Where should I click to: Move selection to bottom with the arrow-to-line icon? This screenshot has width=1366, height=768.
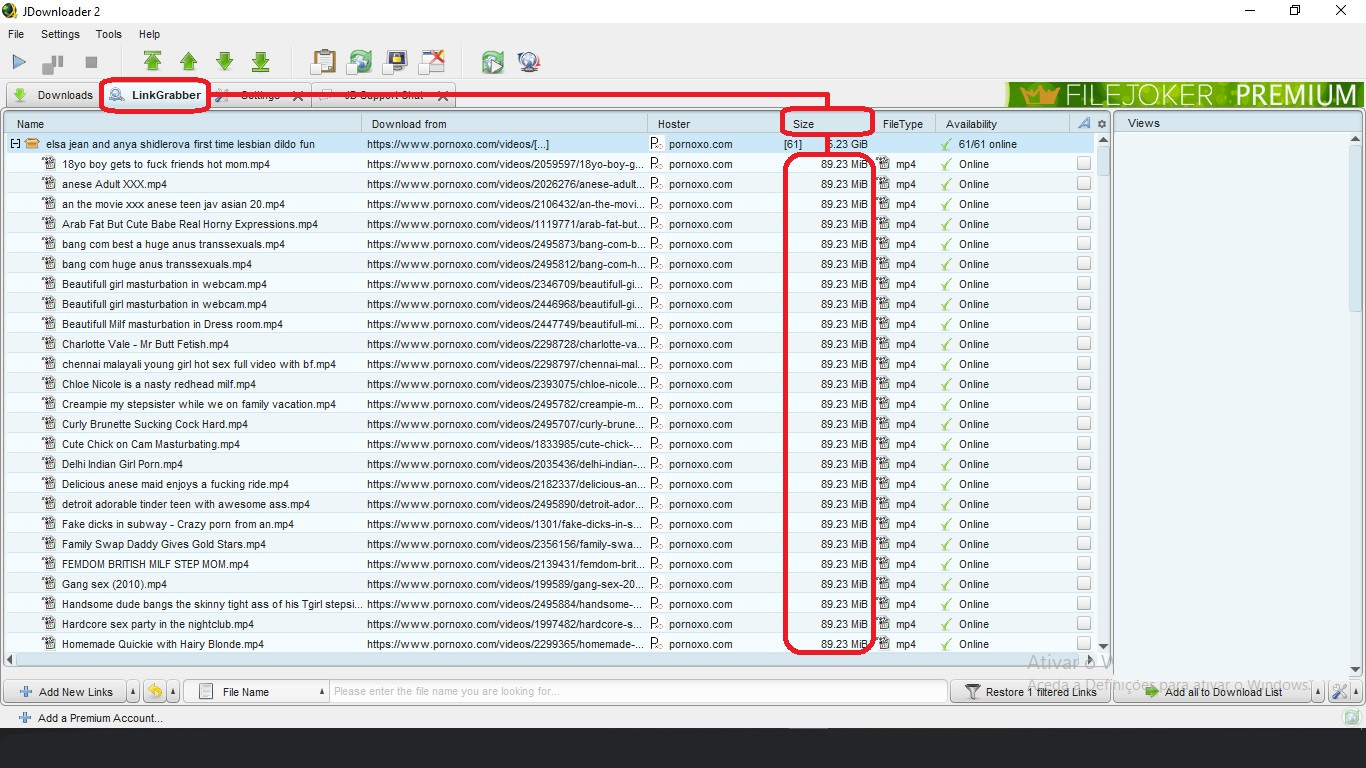click(x=260, y=62)
